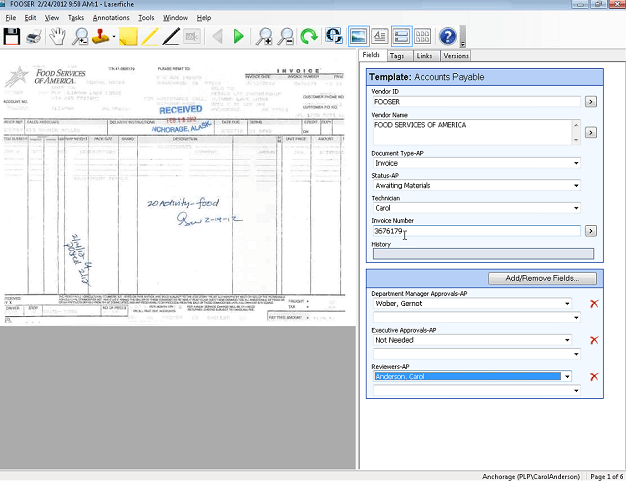Click the Print icon
This screenshot has width=626, height=481.
[x=34, y=37]
